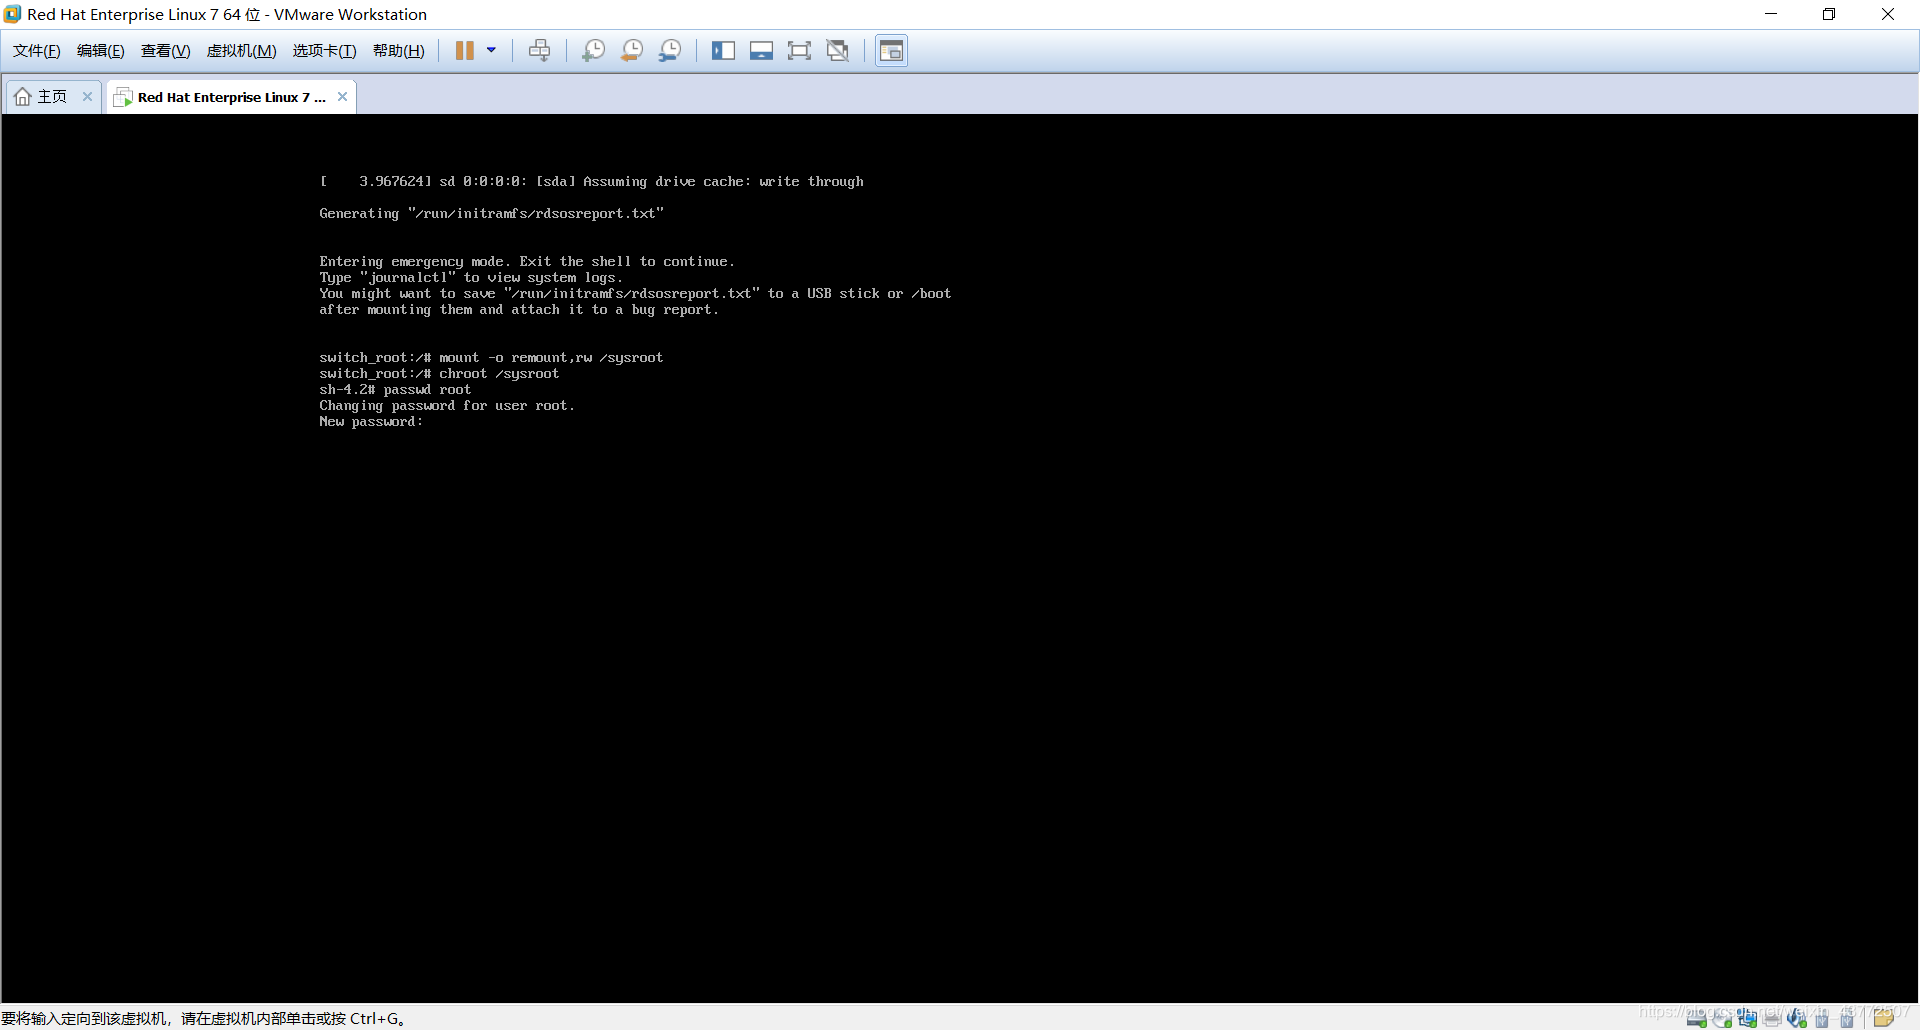Click the 'Assuming drive cache' kernel log line
Viewport: 1920px width, 1030px height.
click(591, 182)
